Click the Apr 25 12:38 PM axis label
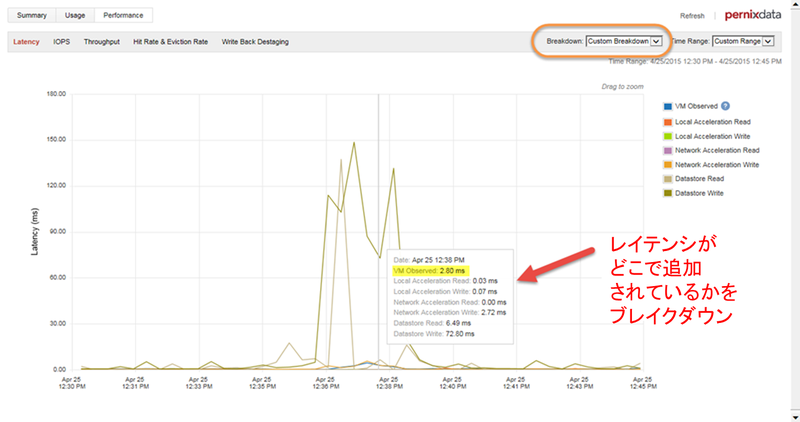Image resolution: width=800 pixels, height=422 pixels. tap(389, 383)
